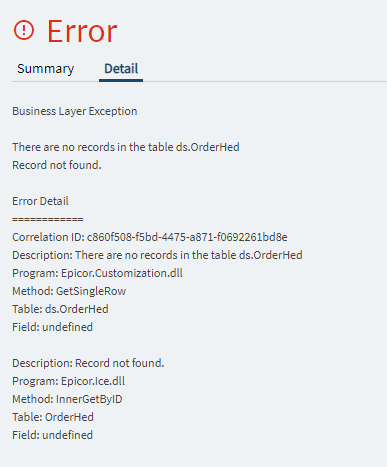Click the Business Layer Exception line
Screen dimensions: 387x467
pyautogui.click(x=75, y=111)
